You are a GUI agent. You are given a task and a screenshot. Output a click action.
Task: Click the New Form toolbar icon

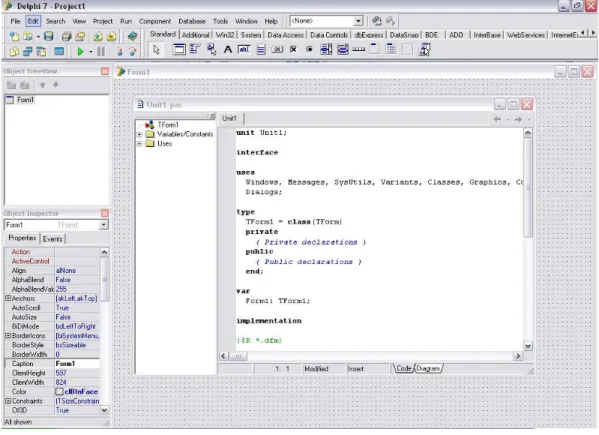(59, 51)
